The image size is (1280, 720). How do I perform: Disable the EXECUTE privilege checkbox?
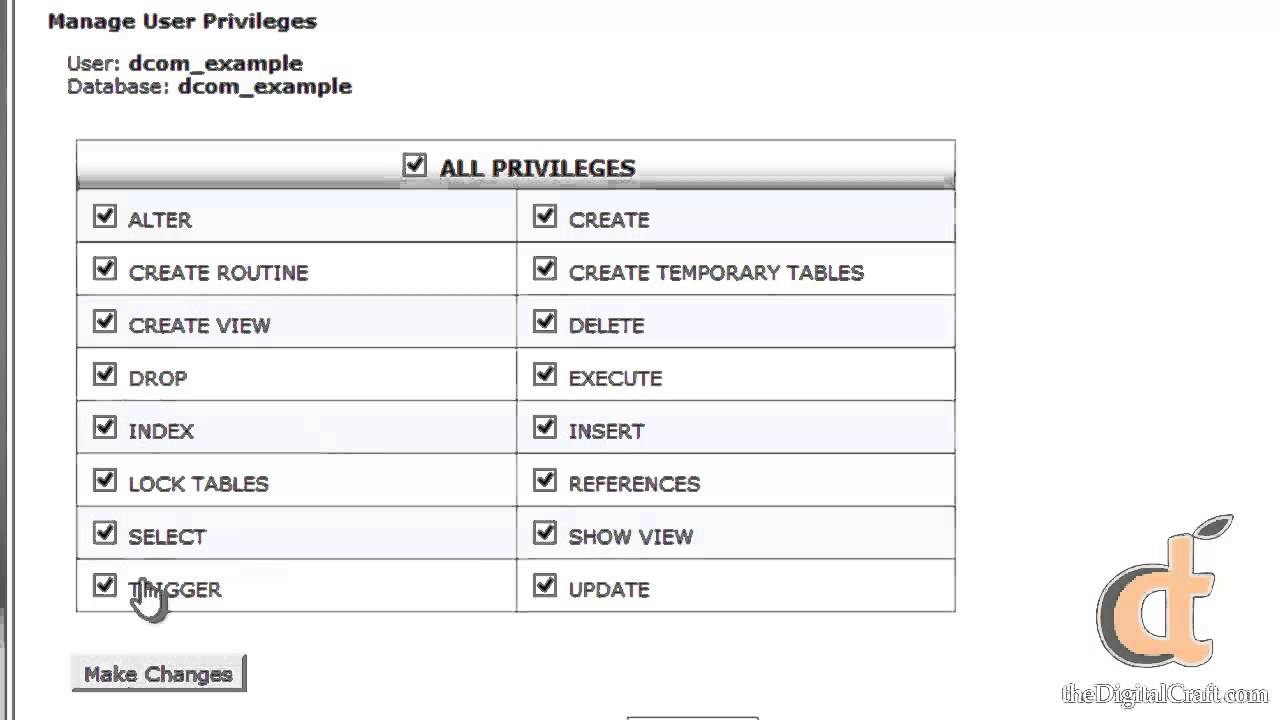(545, 375)
